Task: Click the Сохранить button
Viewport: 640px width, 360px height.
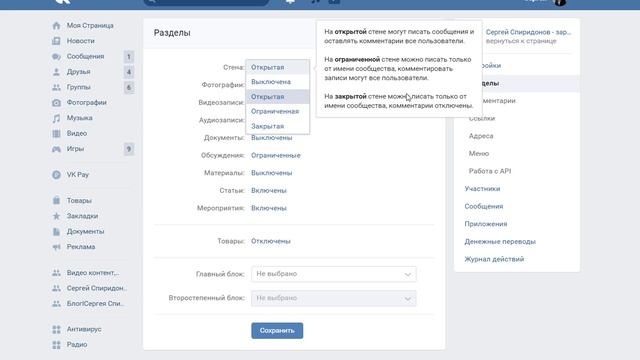Action: (277, 331)
